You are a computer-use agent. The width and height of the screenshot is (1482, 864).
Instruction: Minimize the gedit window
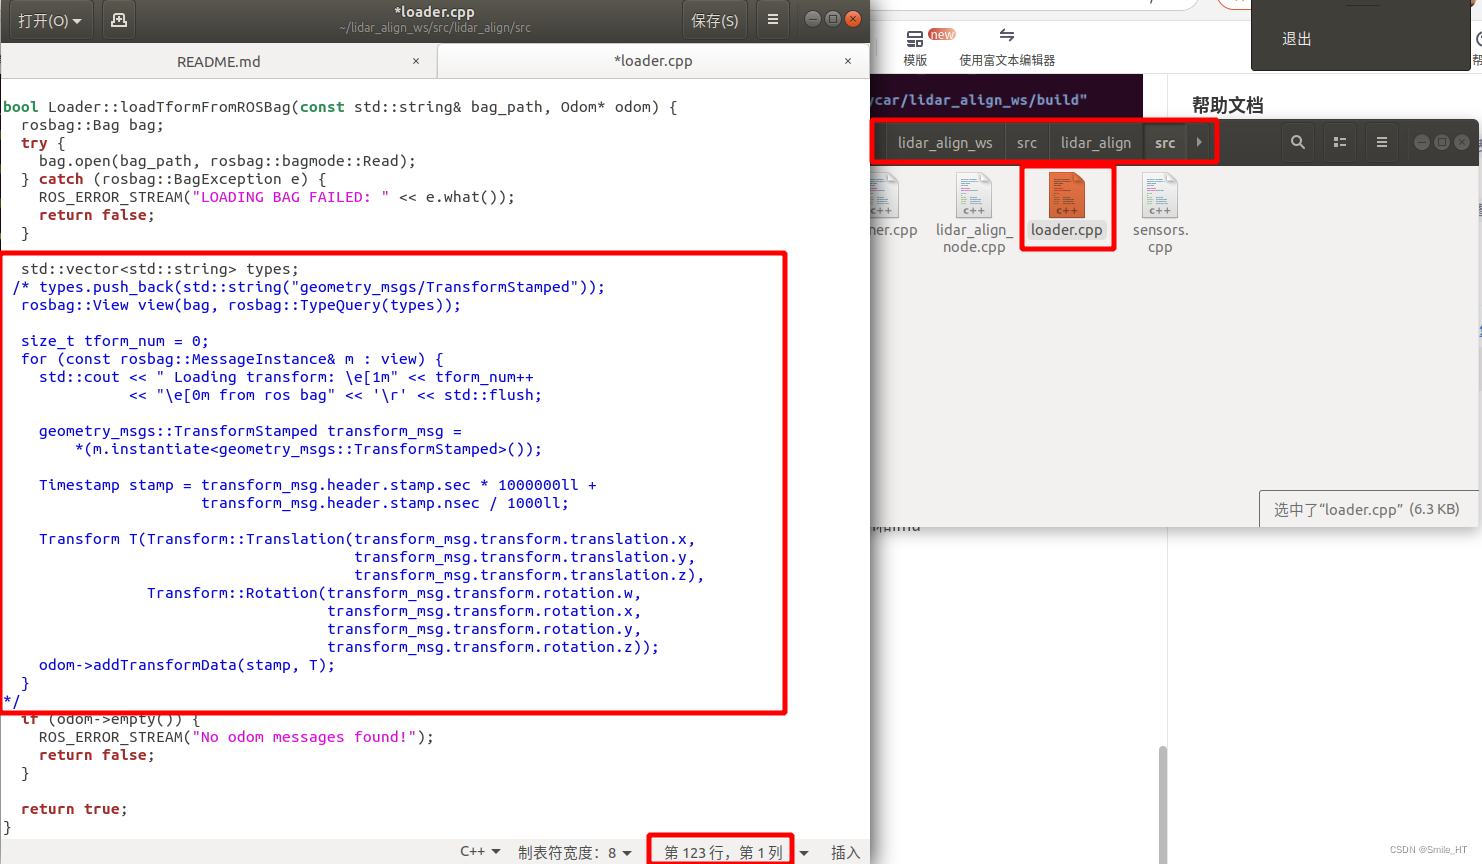(812, 19)
